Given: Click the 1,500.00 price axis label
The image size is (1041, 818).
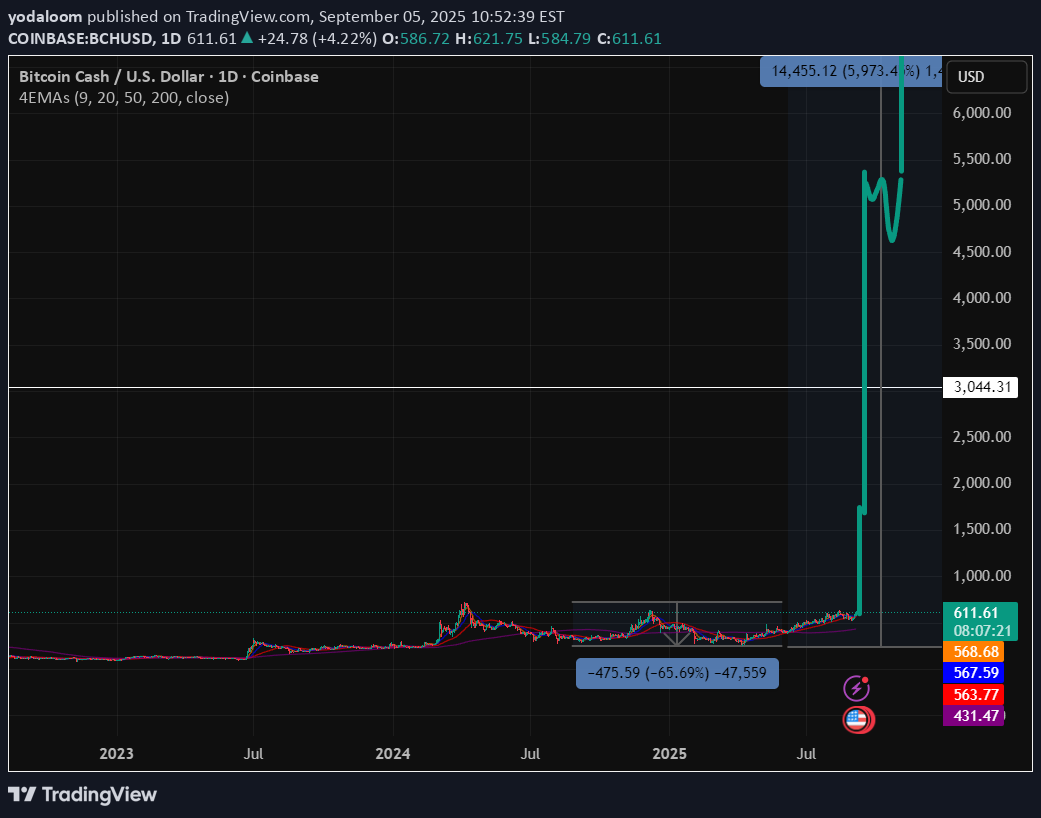Looking at the screenshot, I should (x=983, y=529).
